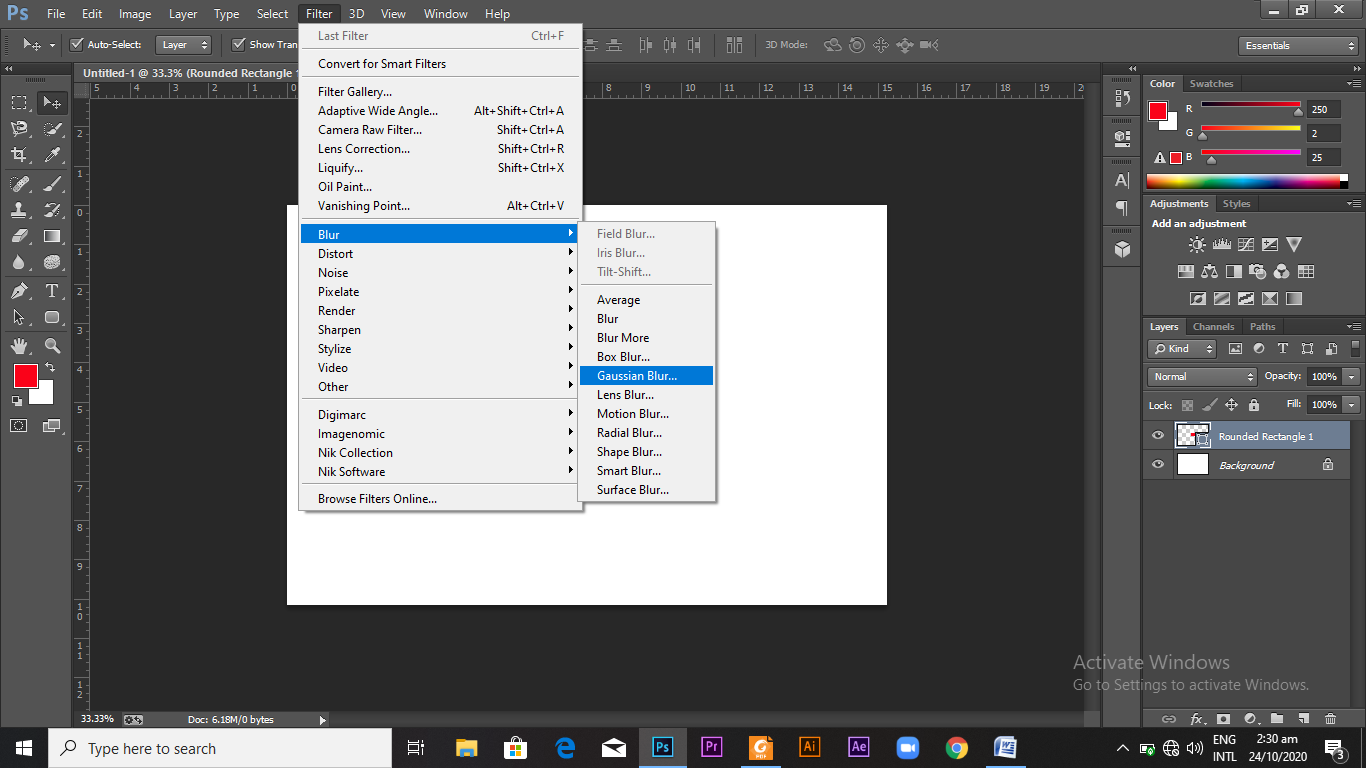The width and height of the screenshot is (1366, 768).
Task: Select the Clone Stamp tool
Action: tap(19, 210)
